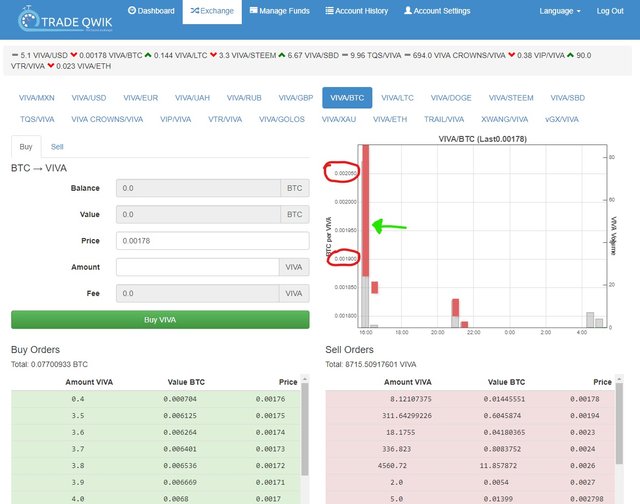640x504 pixels.
Task: Click buy order row priced 0.00173
Action: pyautogui.click(x=156, y=449)
